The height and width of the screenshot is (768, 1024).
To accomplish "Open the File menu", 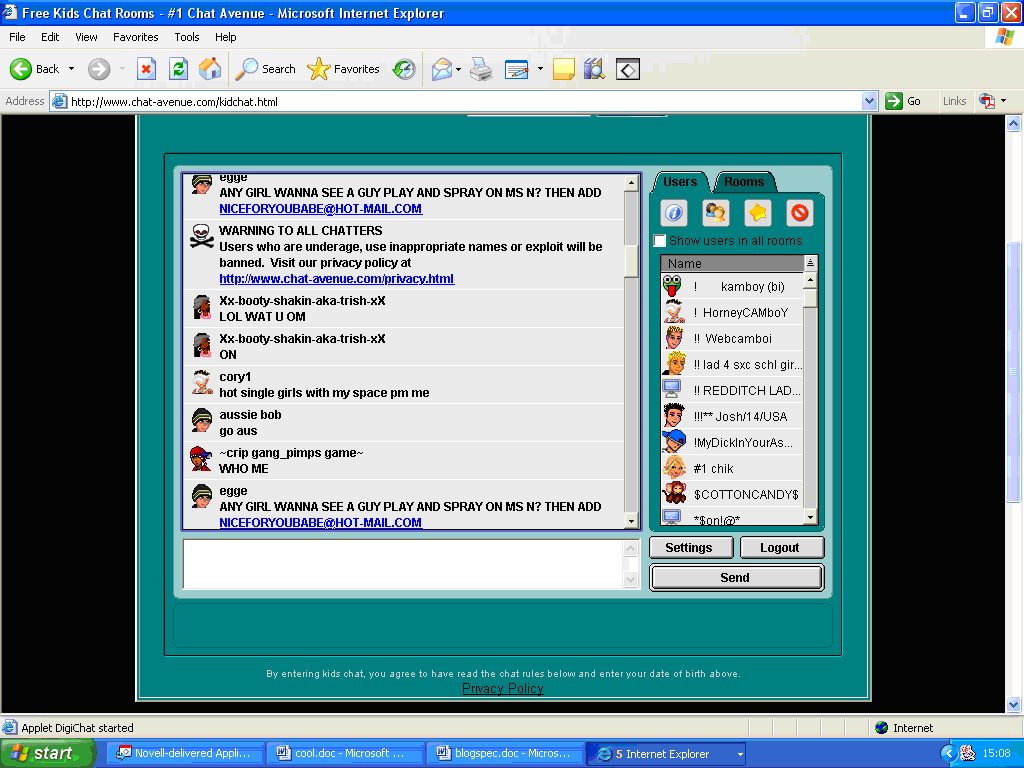I will click(x=18, y=37).
